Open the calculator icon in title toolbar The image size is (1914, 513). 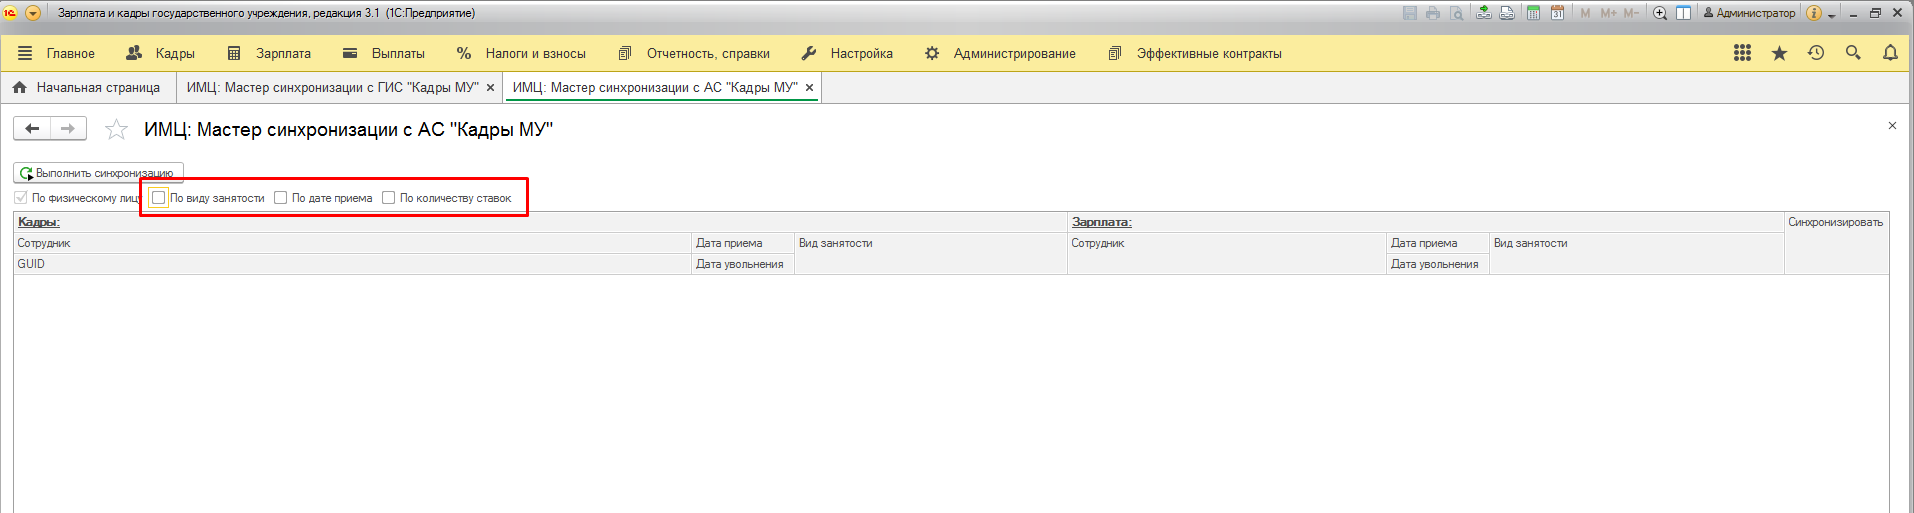coord(1533,13)
